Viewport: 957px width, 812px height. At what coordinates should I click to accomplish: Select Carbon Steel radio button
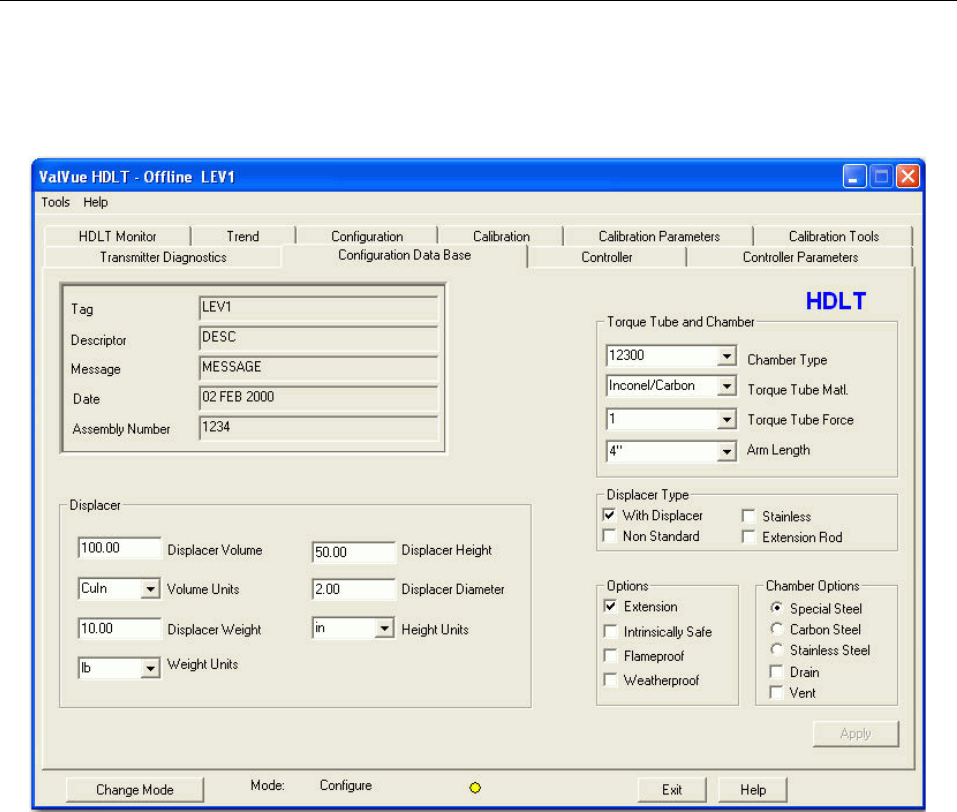(x=776, y=629)
